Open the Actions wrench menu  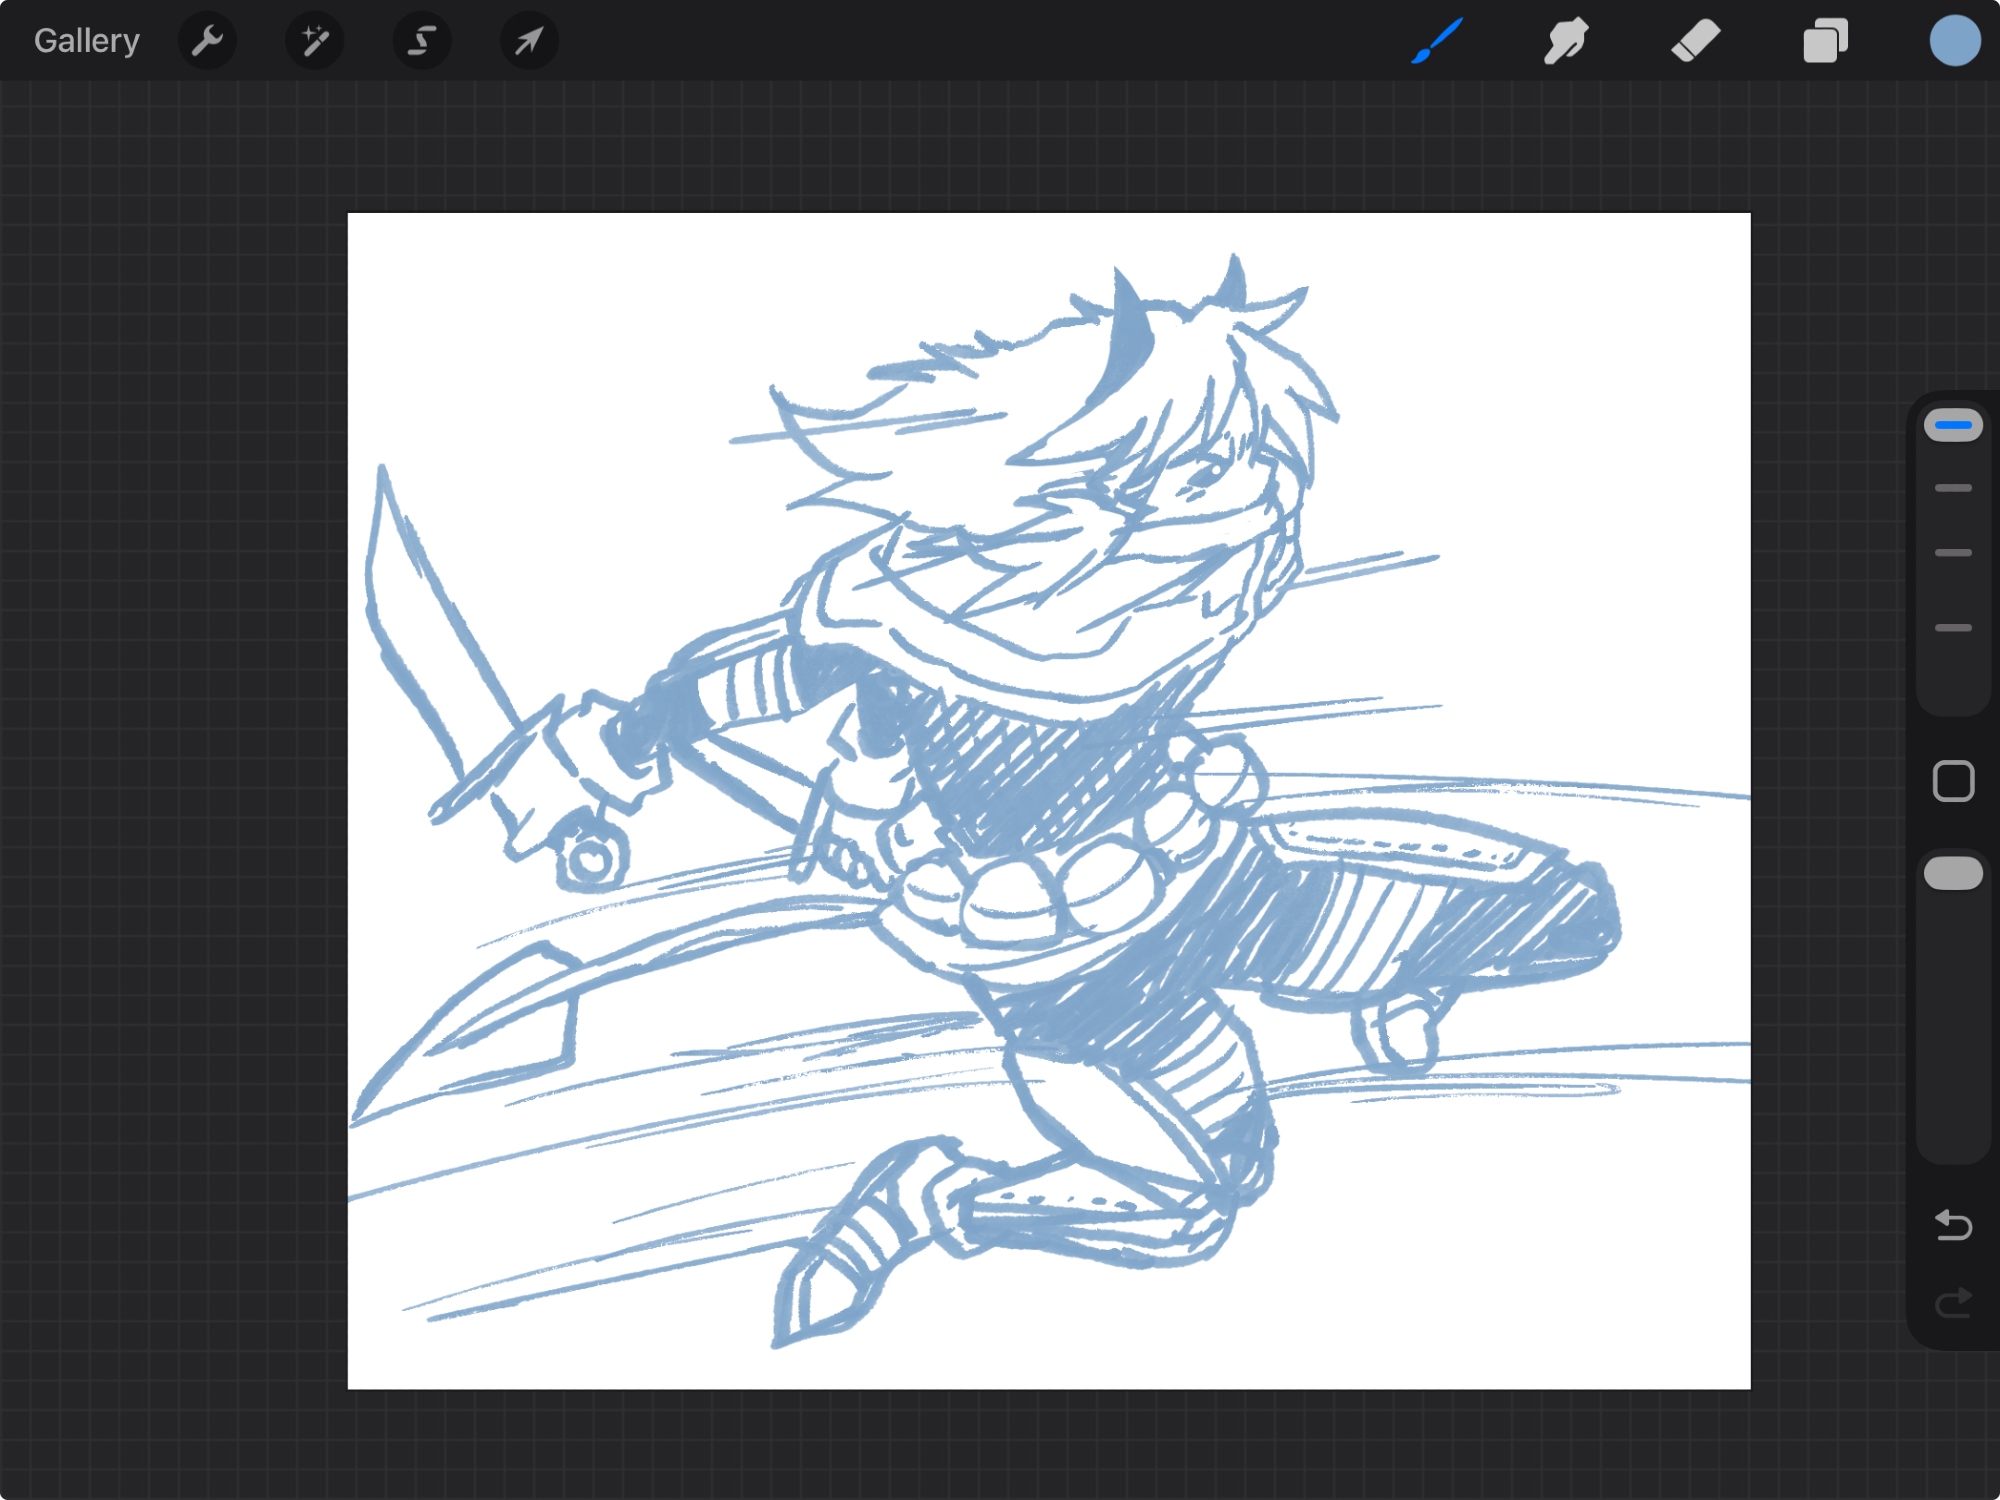pos(207,41)
